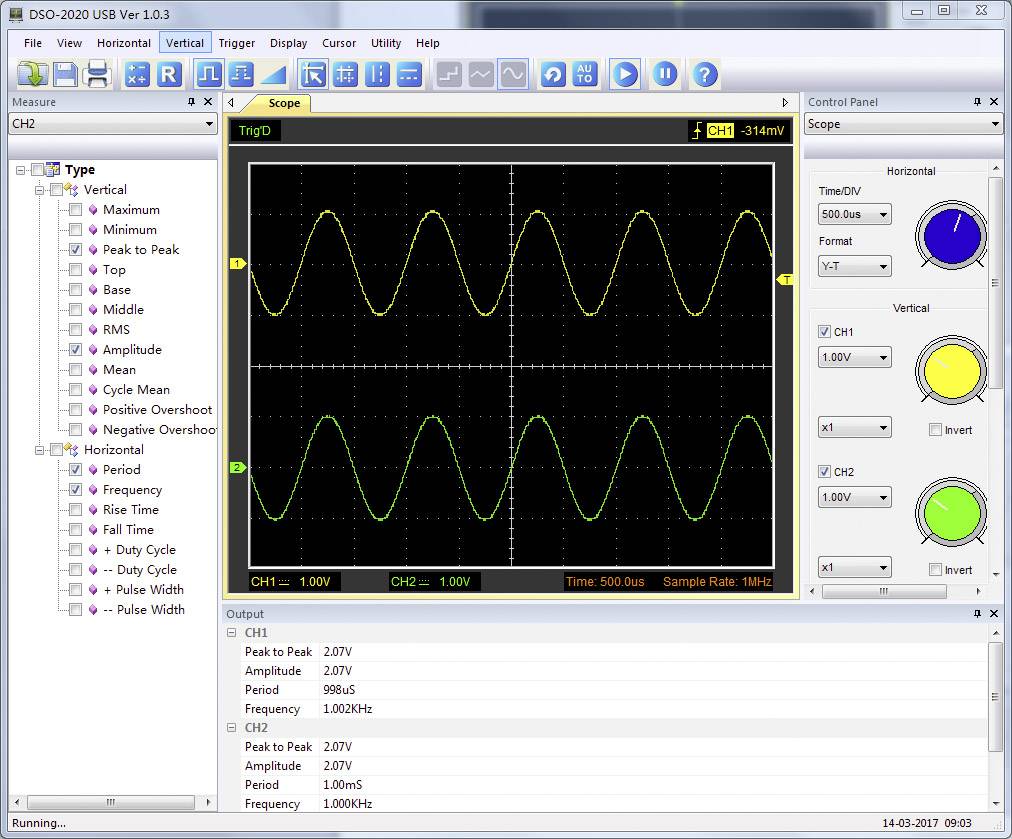Uncheck the Peak to Peak measurement
The height and width of the screenshot is (839, 1012).
pyautogui.click(x=75, y=249)
